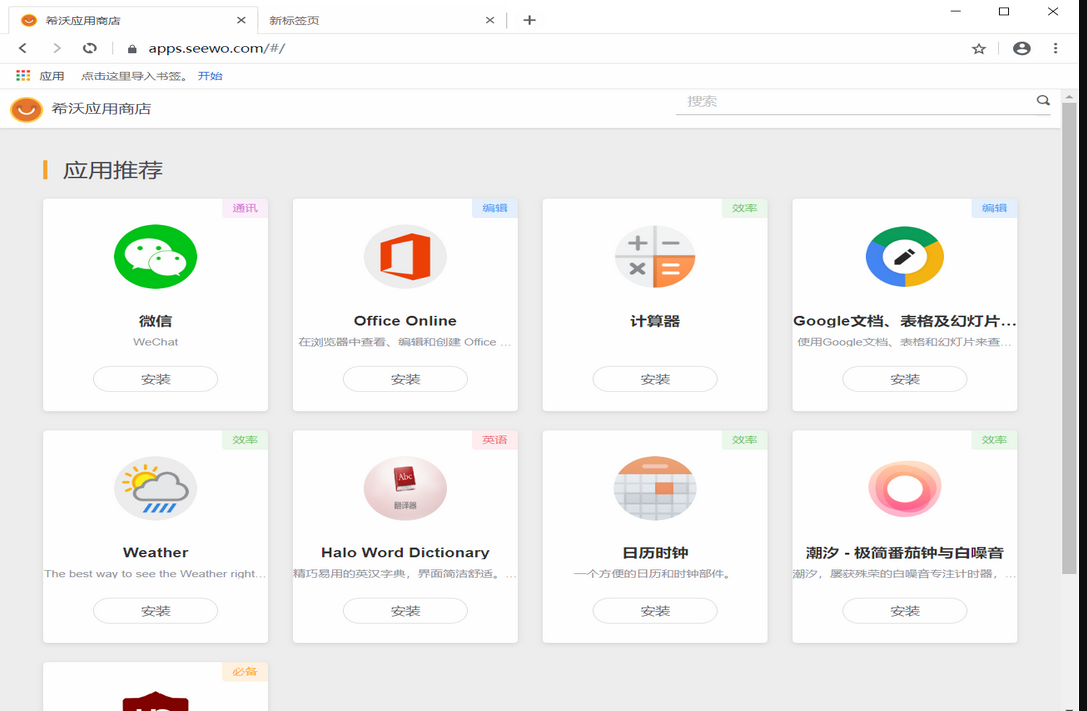Open the Office Online orange logo icon
This screenshot has width=1087, height=711.
click(x=405, y=256)
